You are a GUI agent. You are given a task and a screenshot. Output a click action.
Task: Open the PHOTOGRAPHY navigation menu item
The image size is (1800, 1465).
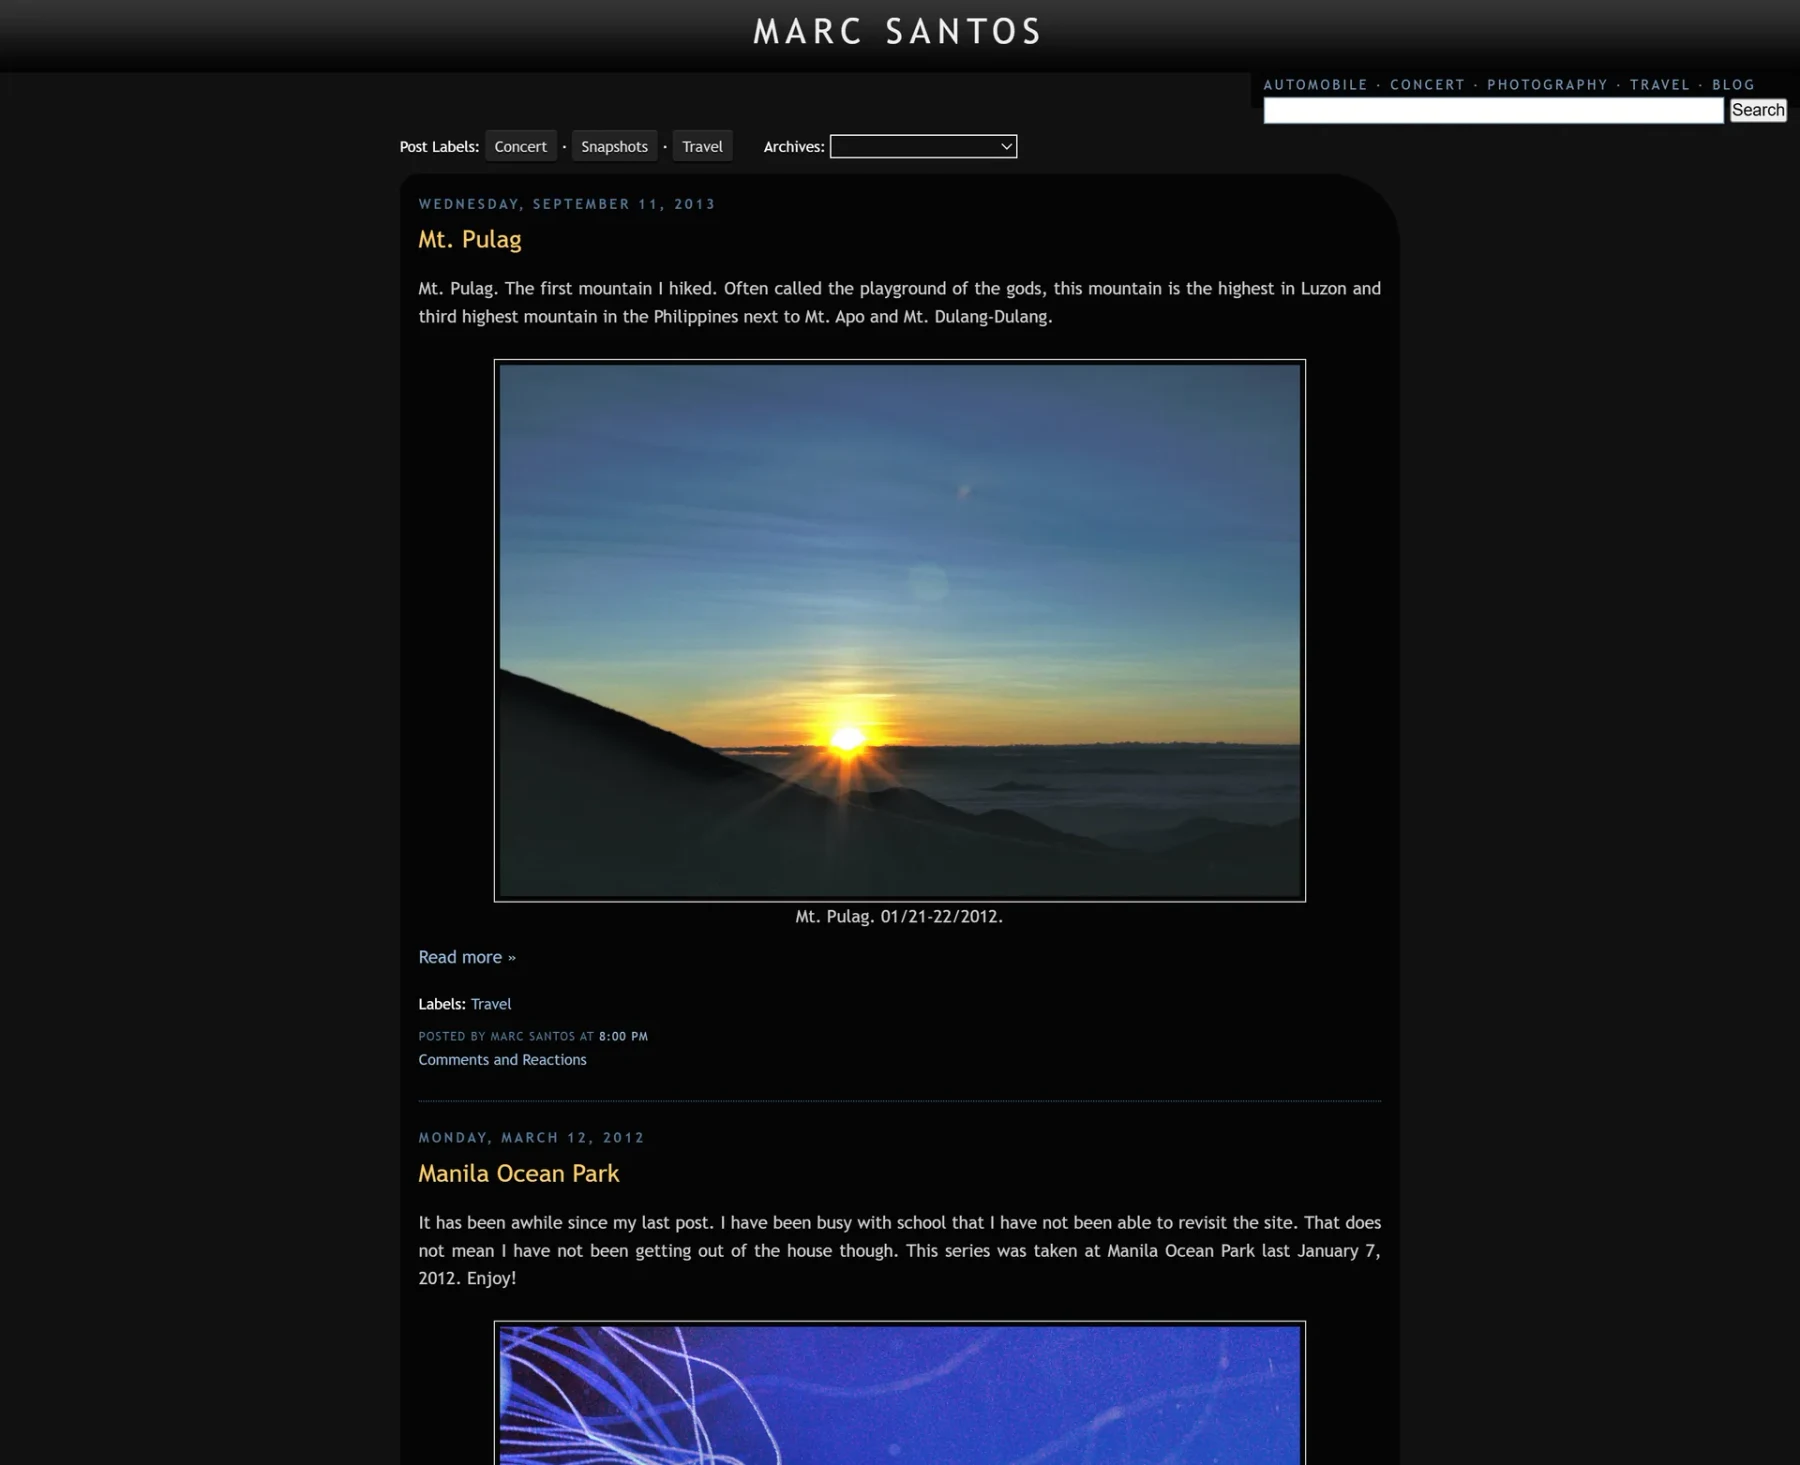click(x=1548, y=85)
